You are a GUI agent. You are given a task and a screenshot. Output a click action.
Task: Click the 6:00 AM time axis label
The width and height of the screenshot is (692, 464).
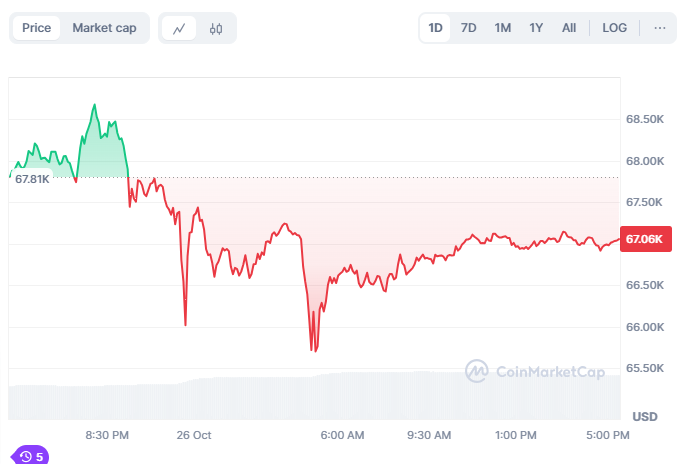click(342, 435)
